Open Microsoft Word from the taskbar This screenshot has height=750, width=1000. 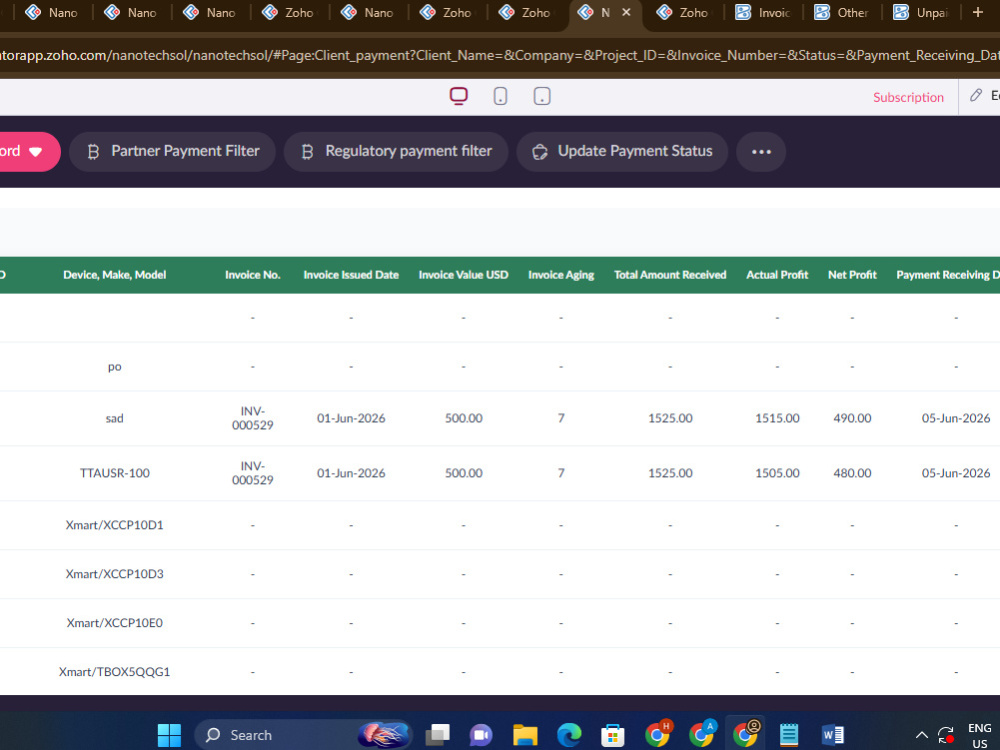click(833, 735)
